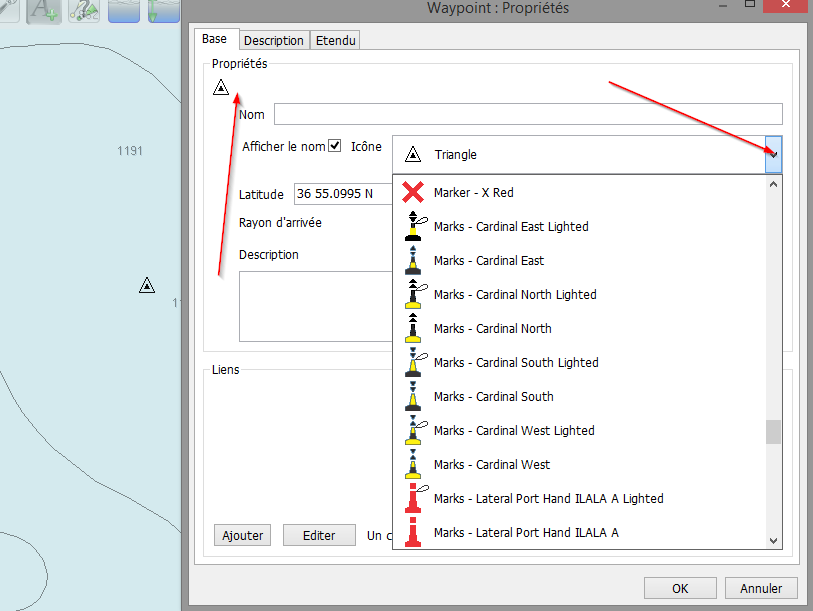
Task: Choose Marks - Cardinal South buoy icon
Action: click(493, 397)
